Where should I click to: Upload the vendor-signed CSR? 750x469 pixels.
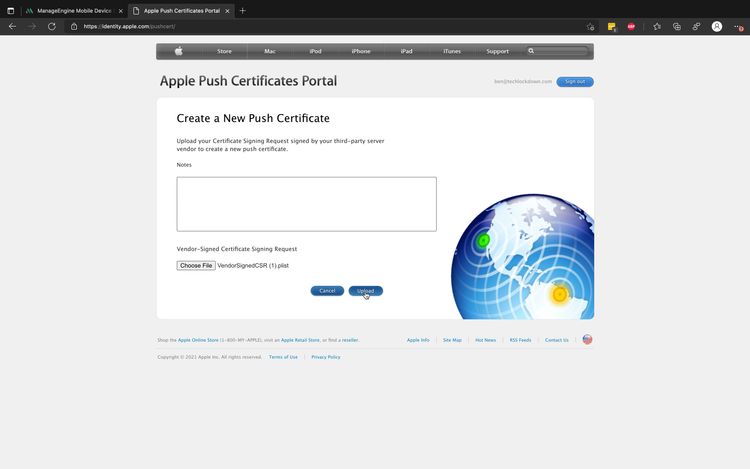click(x=365, y=291)
